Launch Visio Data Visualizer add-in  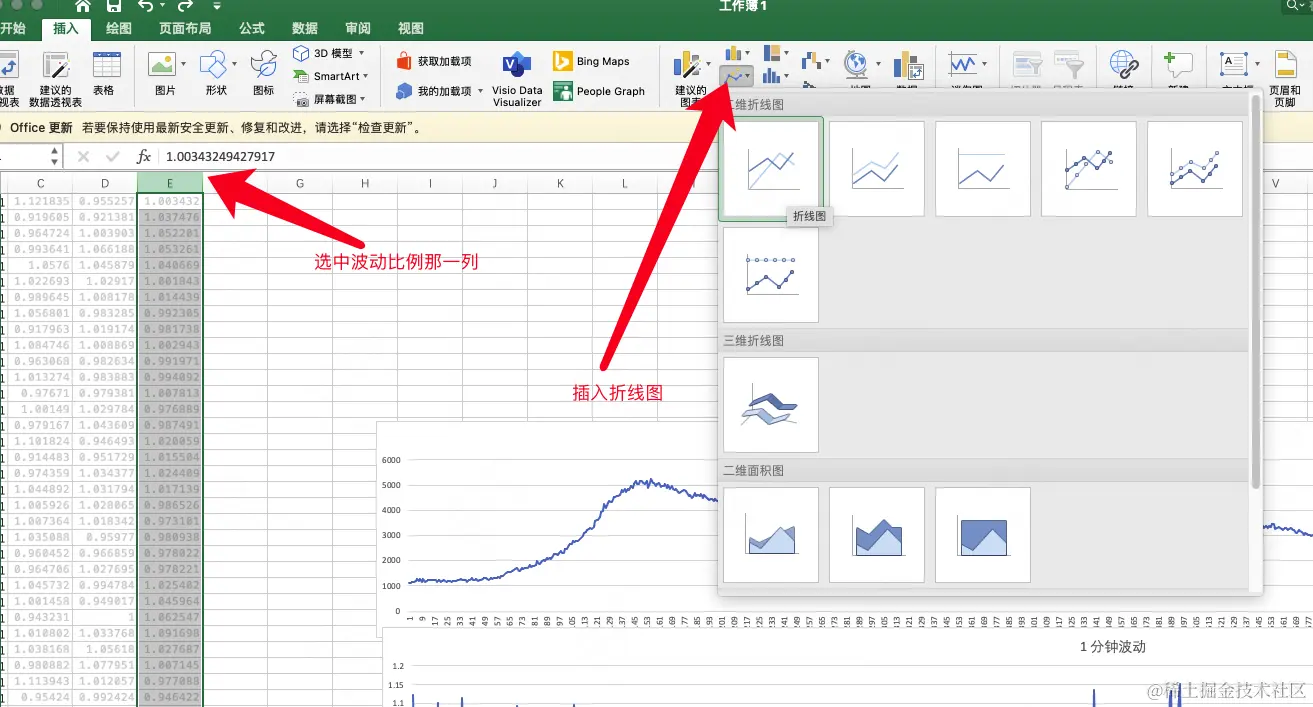[x=517, y=79]
